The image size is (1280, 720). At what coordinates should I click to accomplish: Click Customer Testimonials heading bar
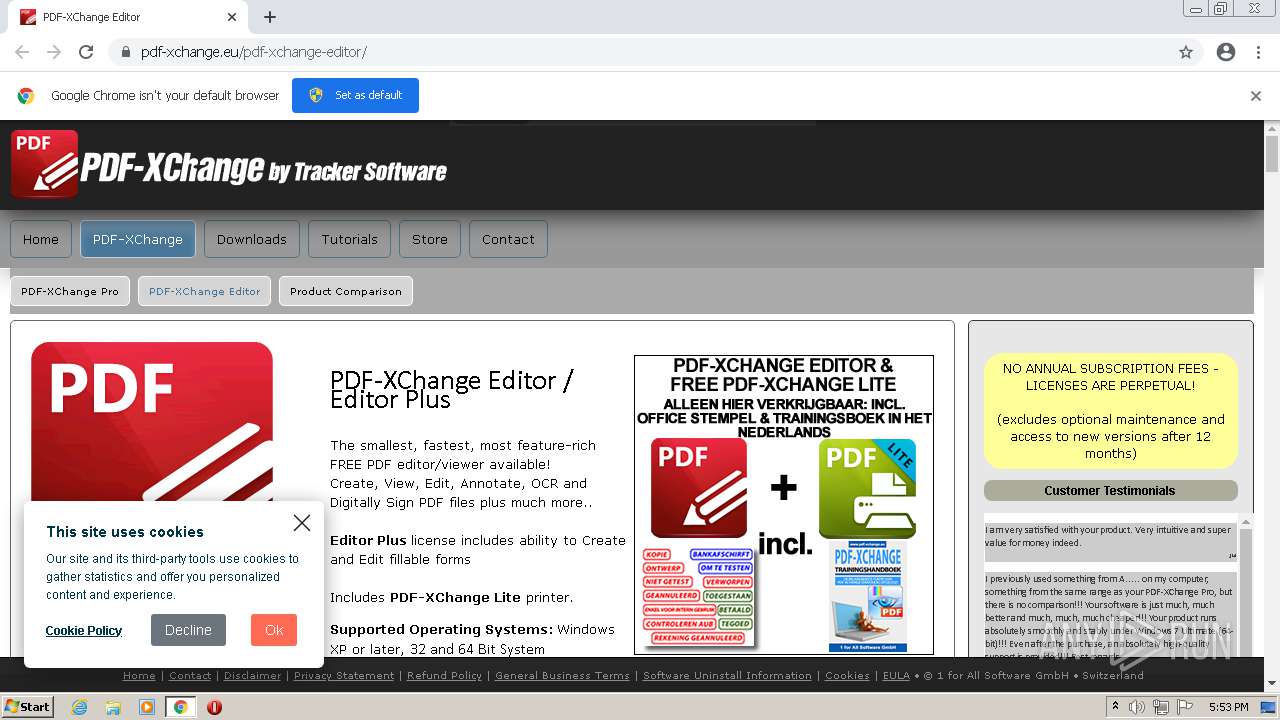click(x=1110, y=491)
